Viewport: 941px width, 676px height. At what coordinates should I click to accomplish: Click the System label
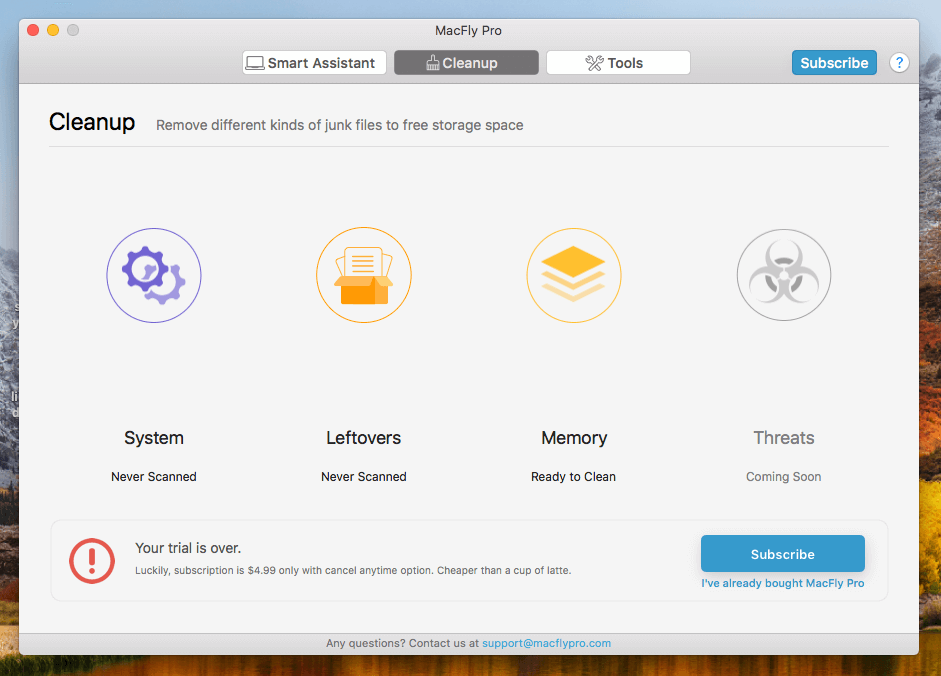(x=154, y=438)
